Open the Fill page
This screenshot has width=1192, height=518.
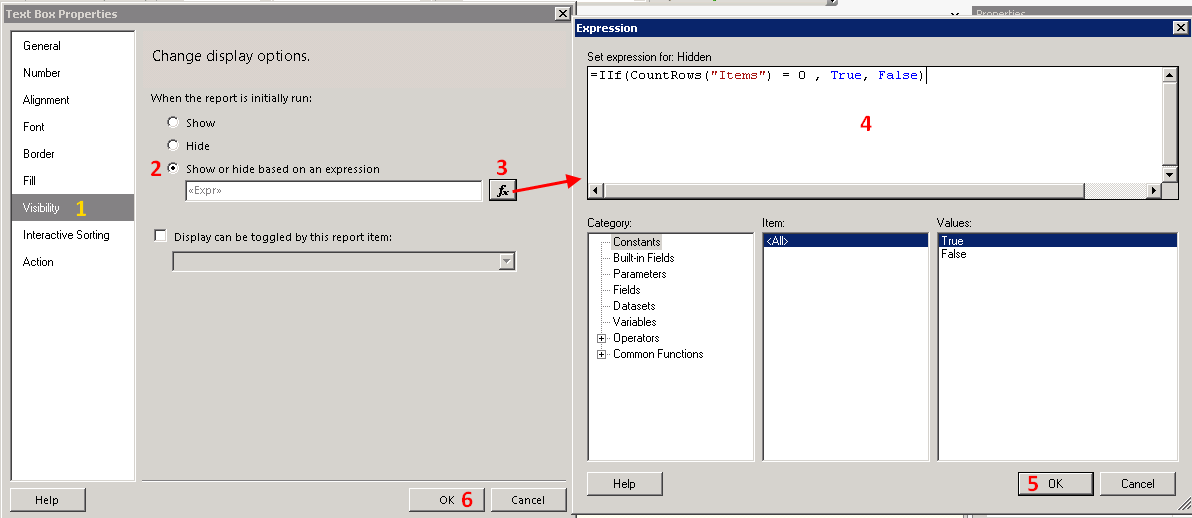73,181
